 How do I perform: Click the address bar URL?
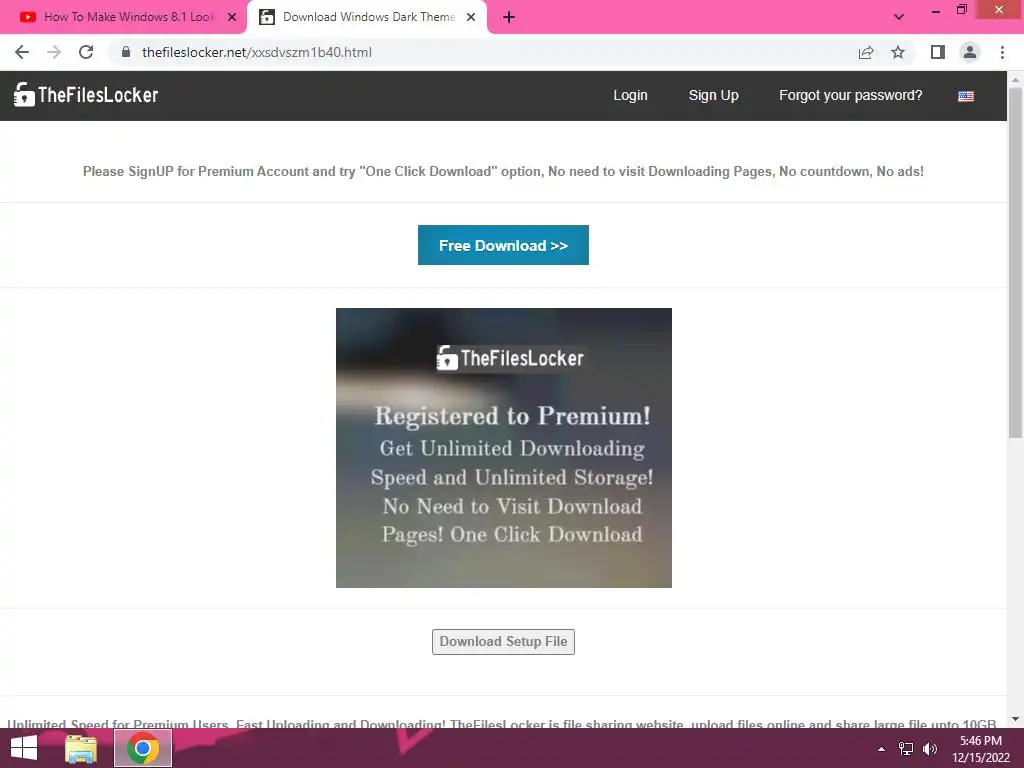pyautogui.click(x=257, y=52)
